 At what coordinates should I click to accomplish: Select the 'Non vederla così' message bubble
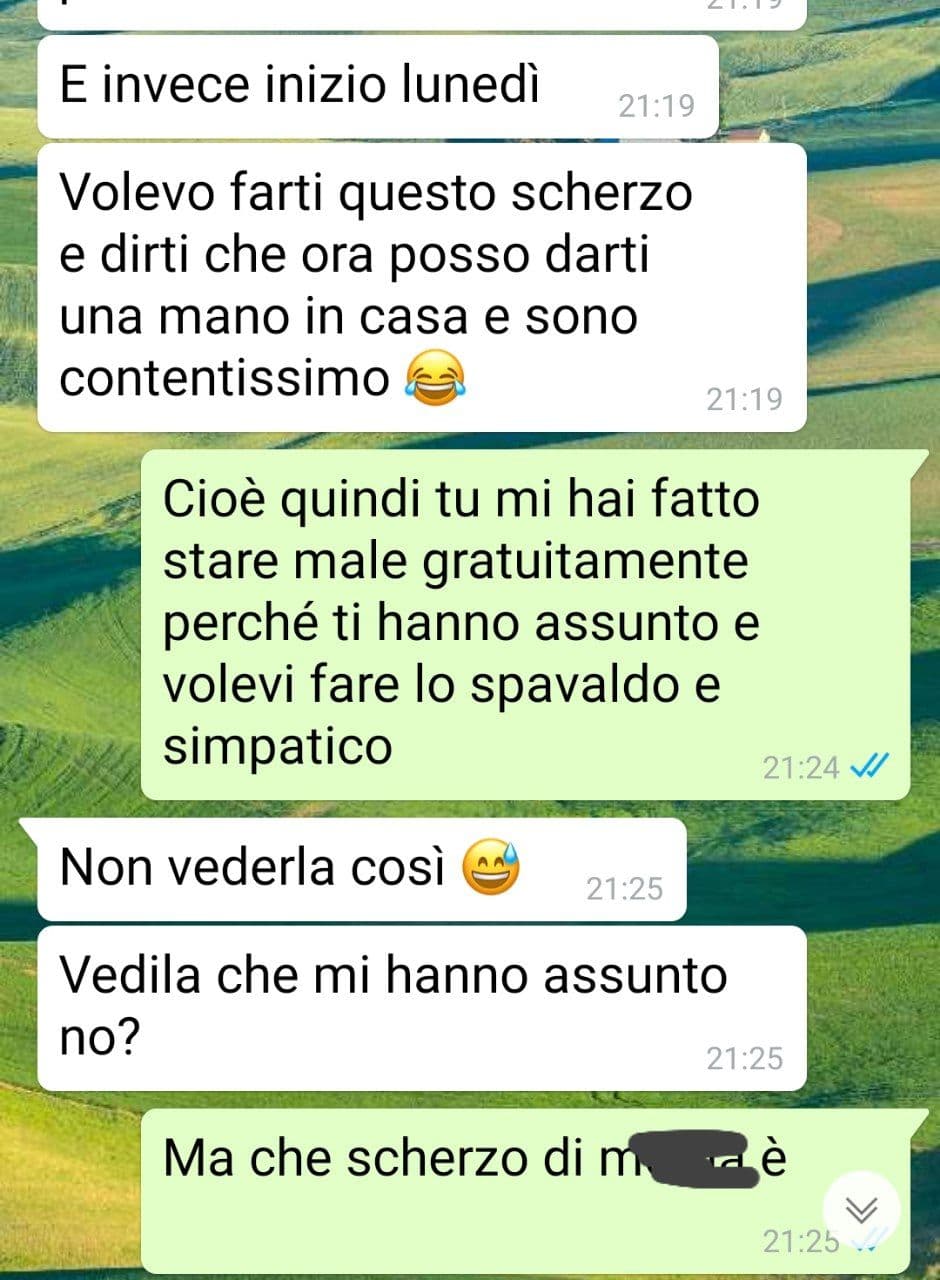click(362, 869)
